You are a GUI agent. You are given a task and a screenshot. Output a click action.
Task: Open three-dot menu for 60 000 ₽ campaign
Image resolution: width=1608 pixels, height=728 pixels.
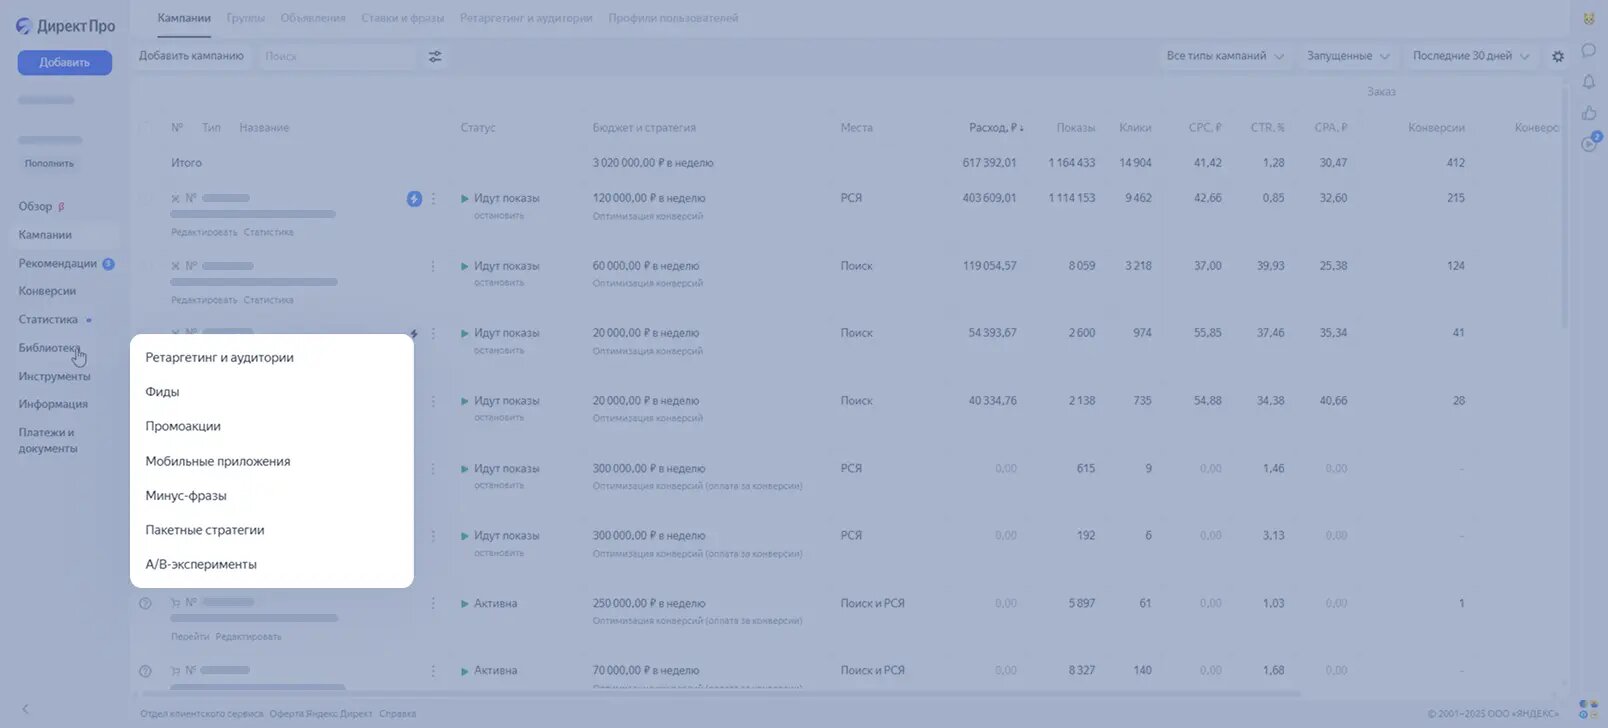coord(433,266)
